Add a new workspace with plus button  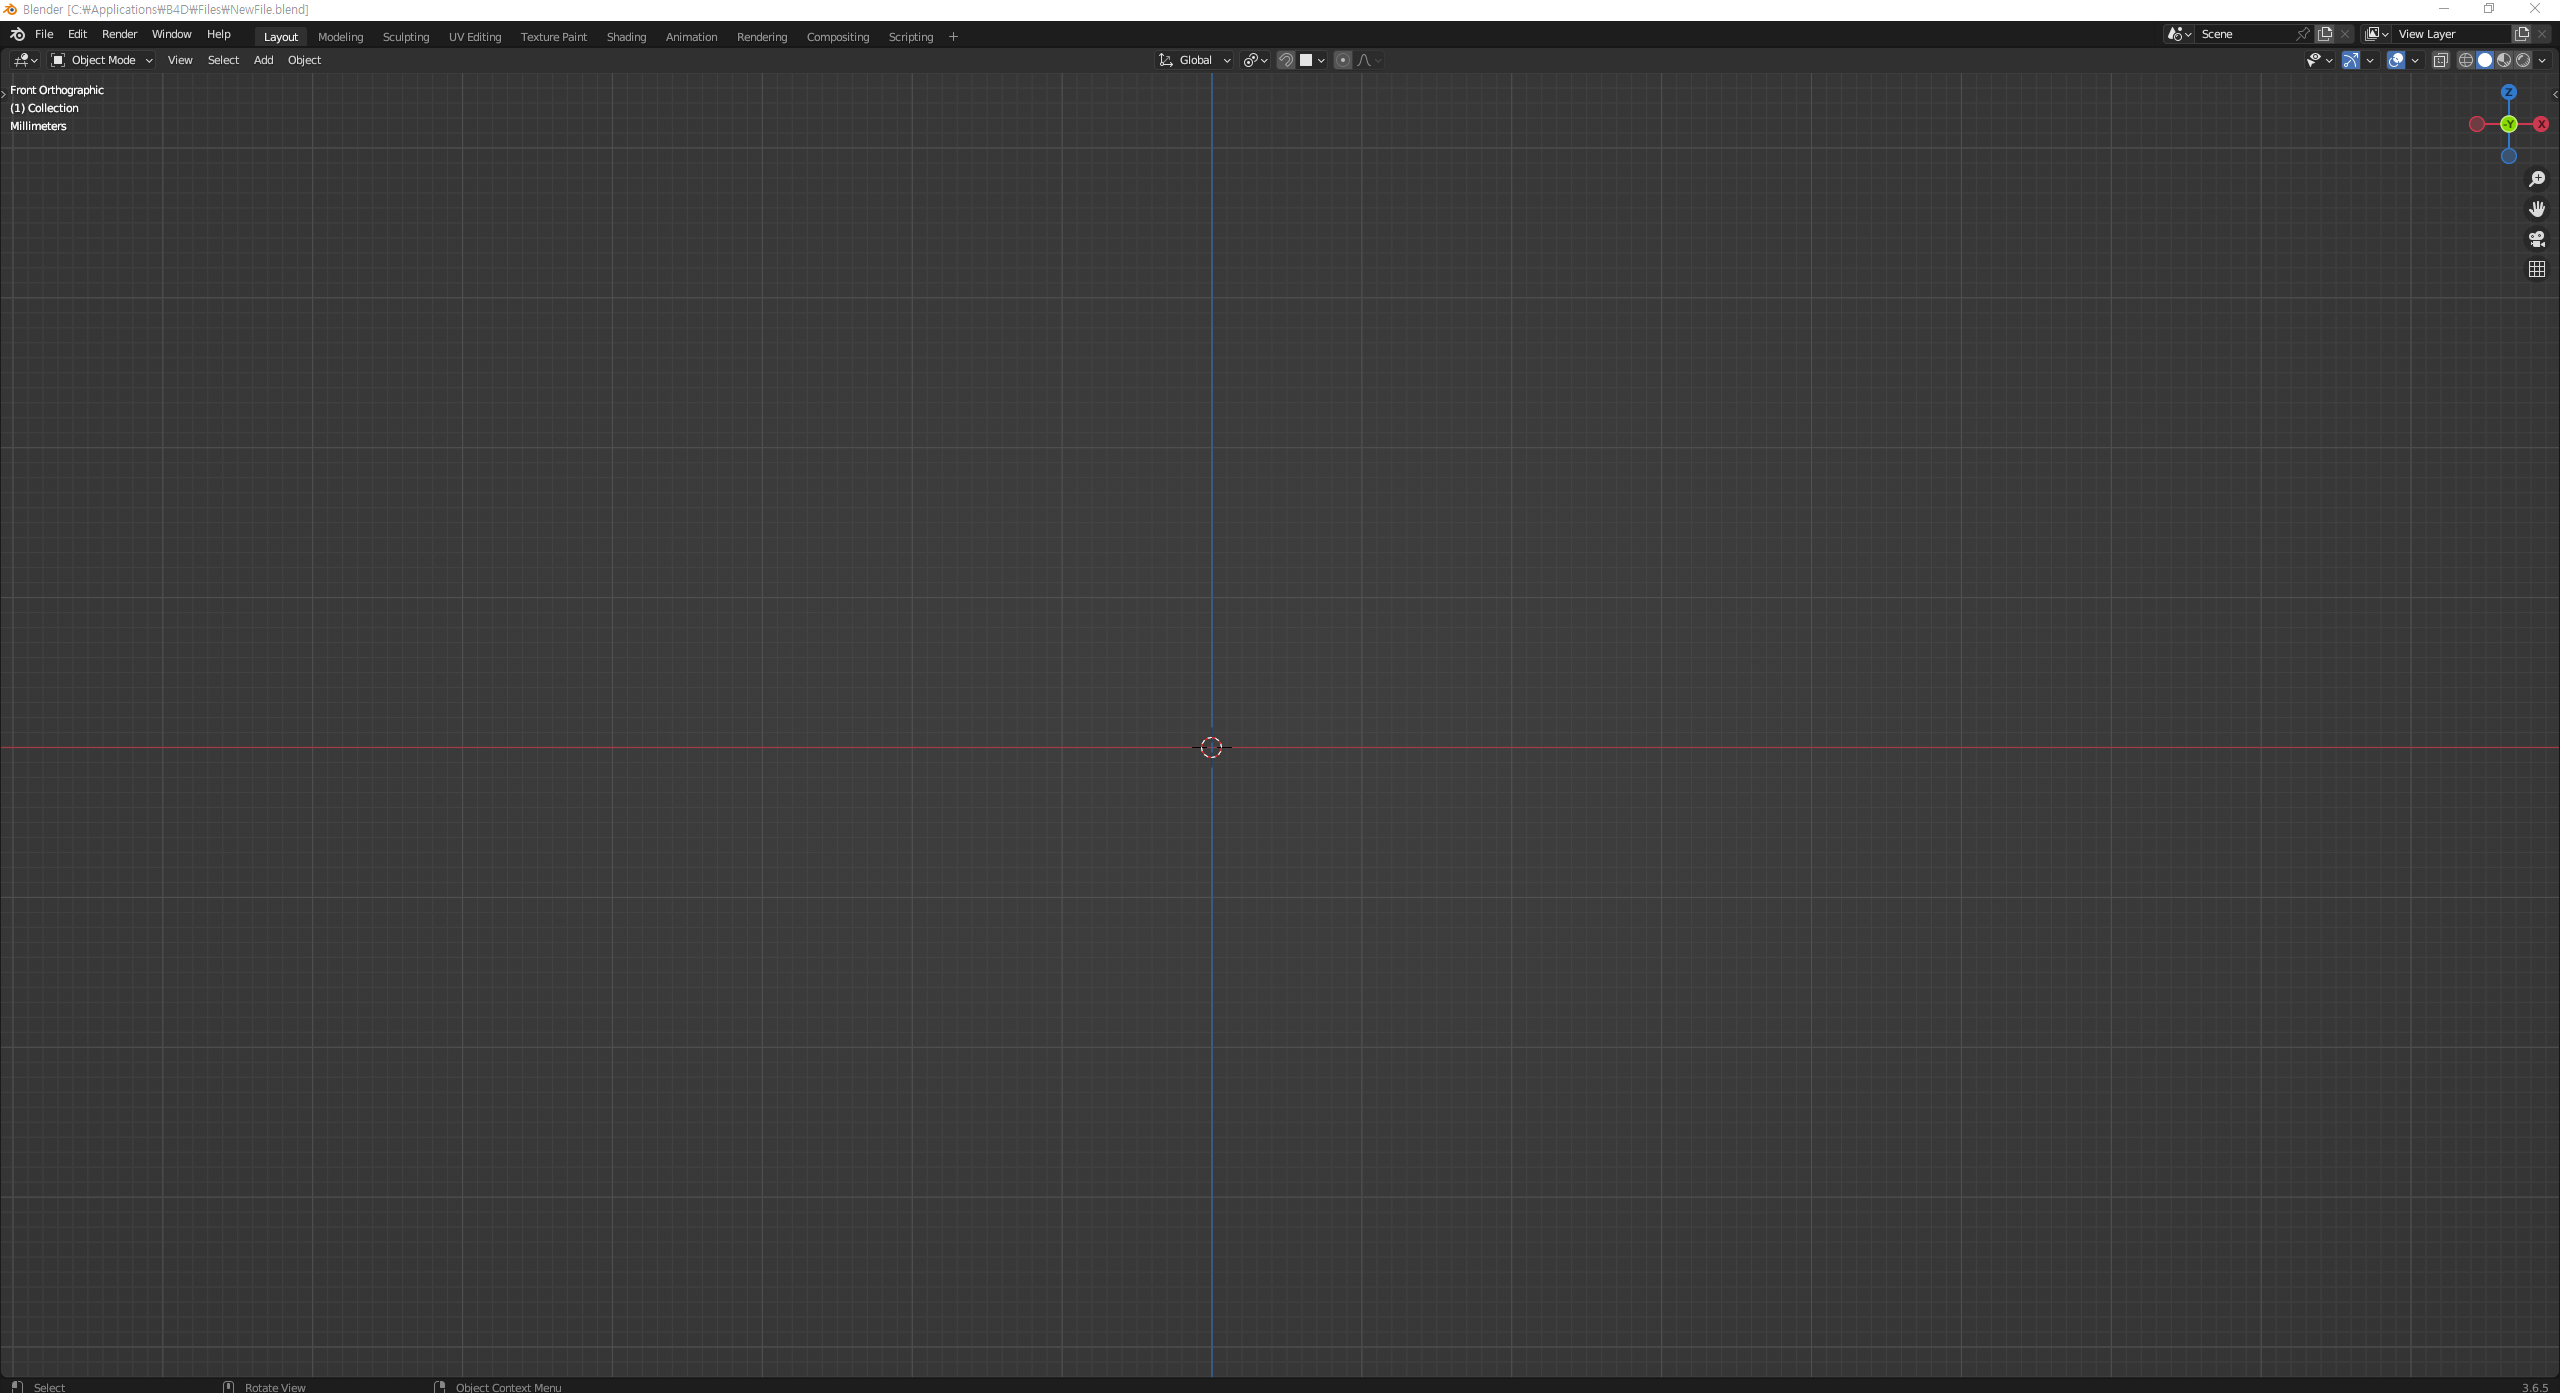point(953,37)
